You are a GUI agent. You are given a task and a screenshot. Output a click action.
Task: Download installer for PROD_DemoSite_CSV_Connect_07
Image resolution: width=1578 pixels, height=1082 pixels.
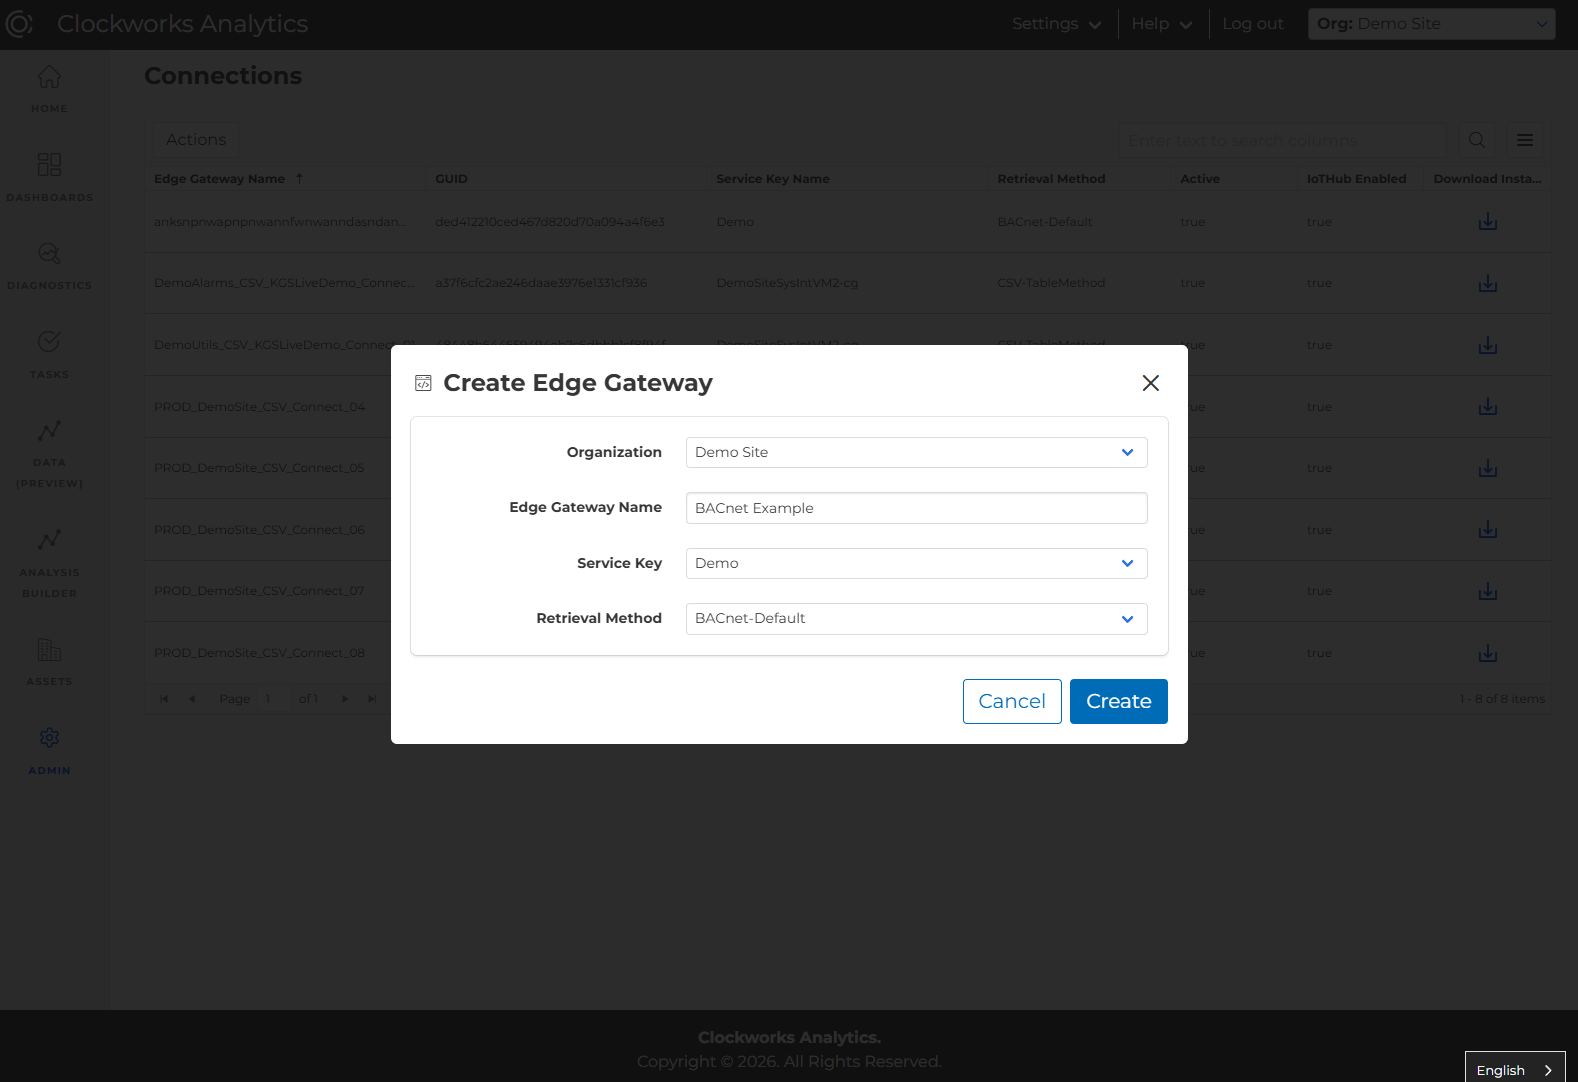click(1488, 591)
